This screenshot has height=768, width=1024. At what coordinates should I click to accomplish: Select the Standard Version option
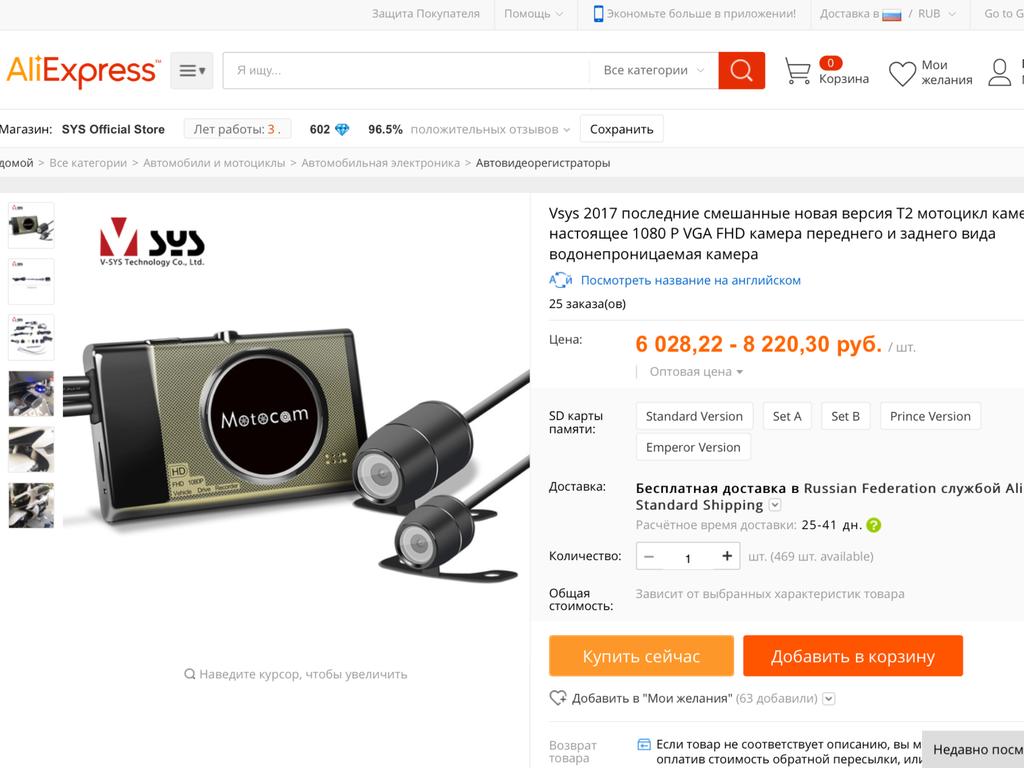pos(694,416)
